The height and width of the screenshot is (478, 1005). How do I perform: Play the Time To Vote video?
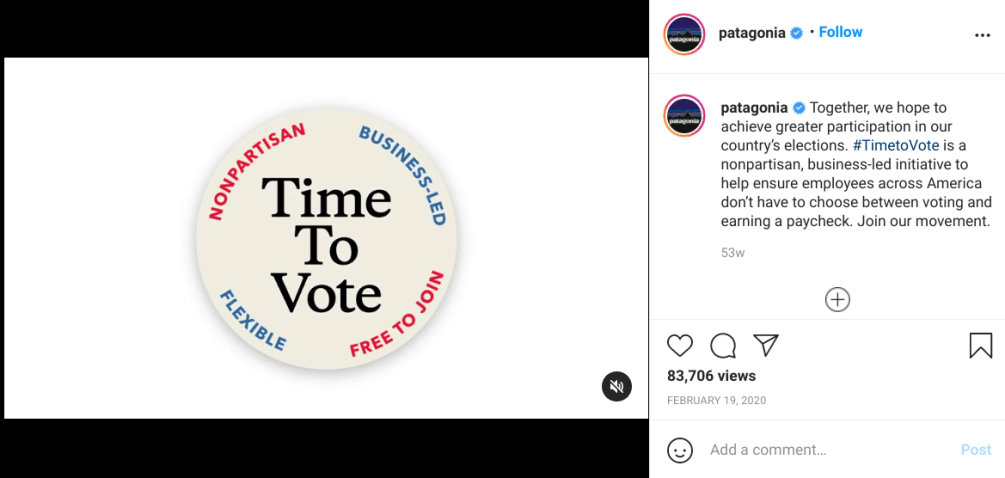point(326,238)
